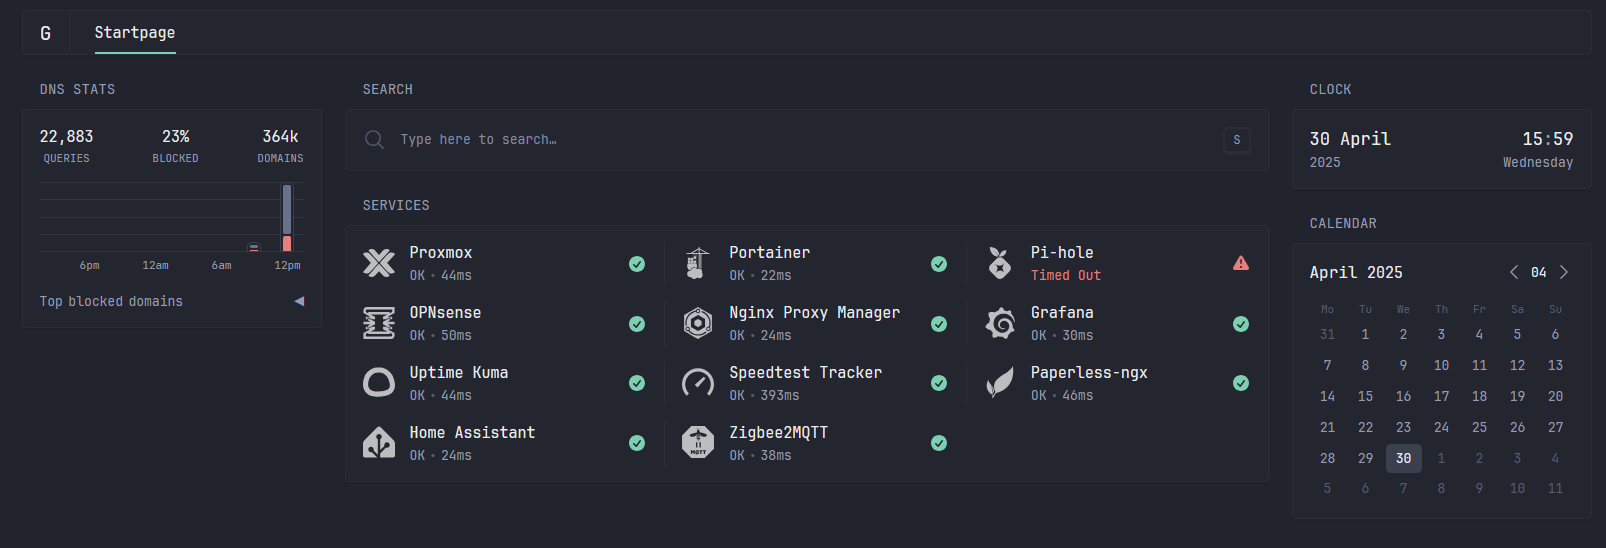Click the G logo in header
The image size is (1606, 548).
45,33
